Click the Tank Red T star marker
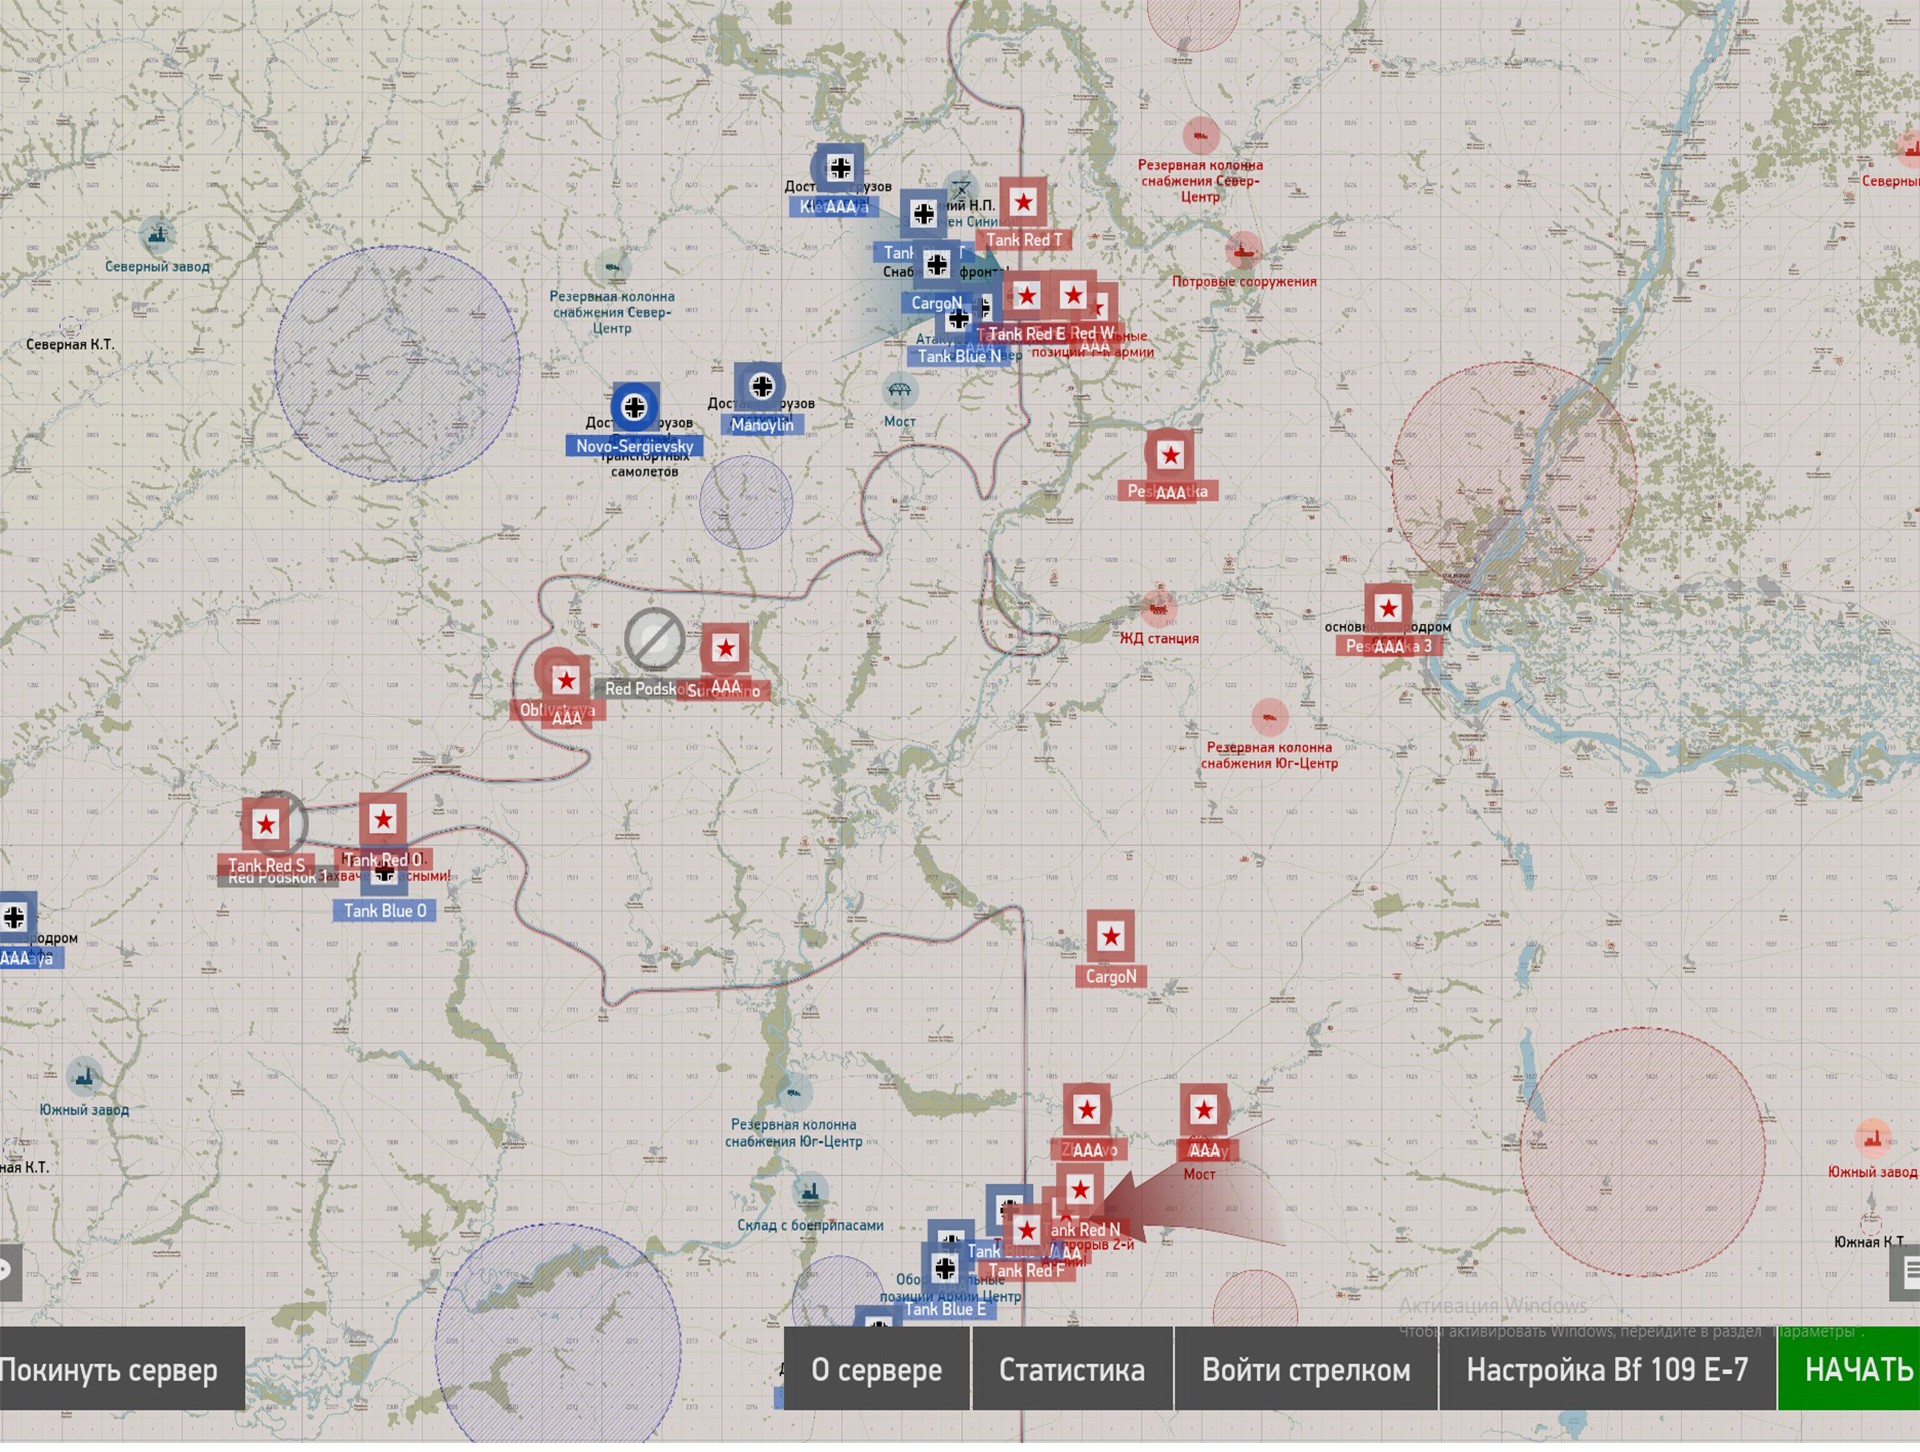Image resolution: width=1920 pixels, height=1452 pixels. 1023,203
